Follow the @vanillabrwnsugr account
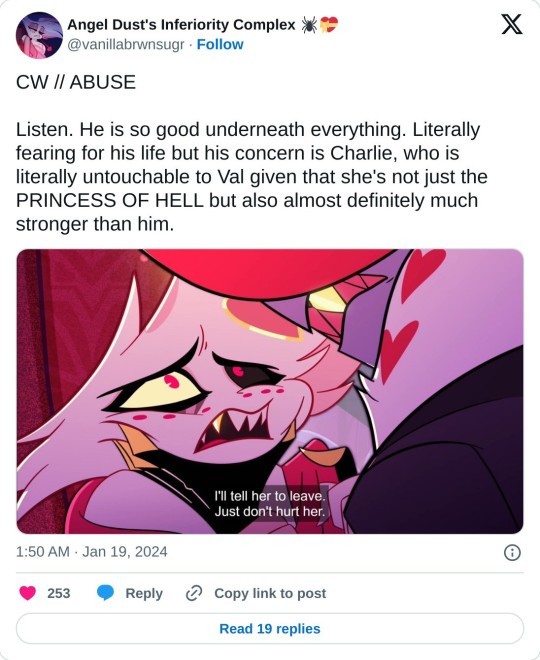This screenshot has width=540, height=660. coord(220,44)
